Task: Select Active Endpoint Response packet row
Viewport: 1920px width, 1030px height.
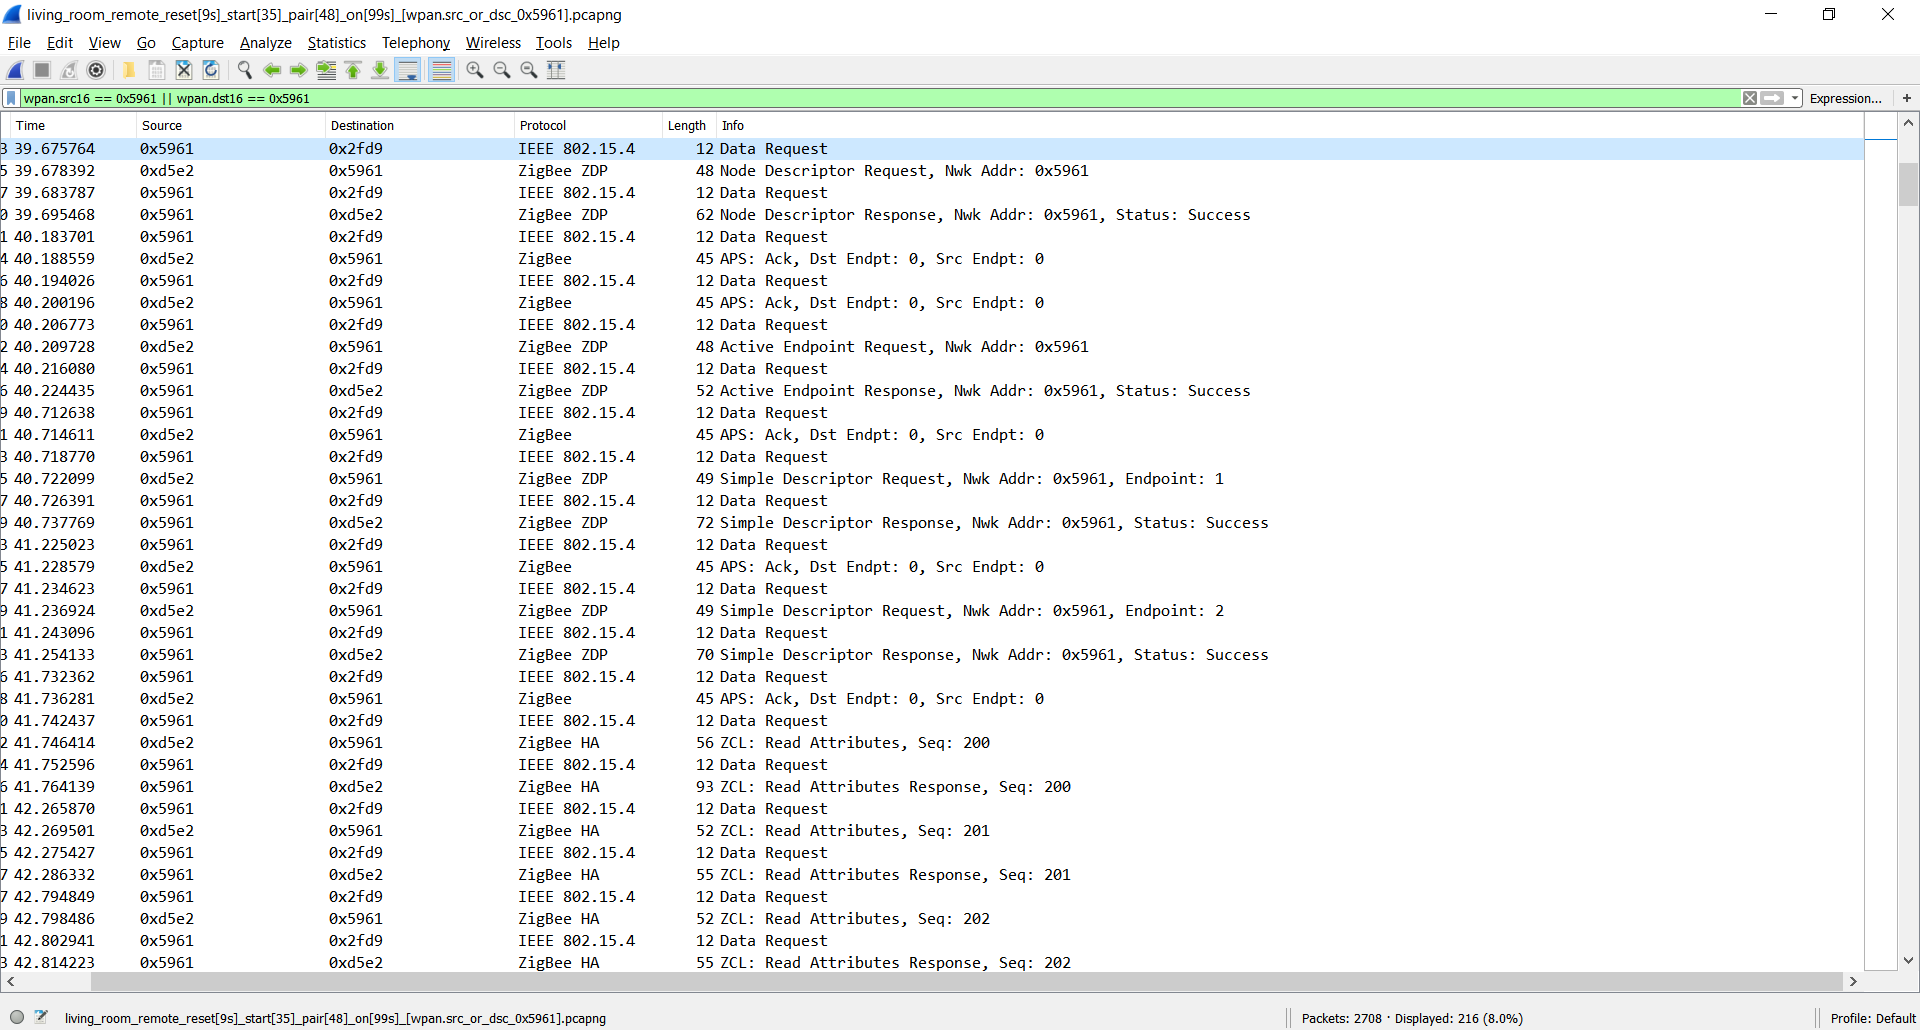Action: (932, 391)
